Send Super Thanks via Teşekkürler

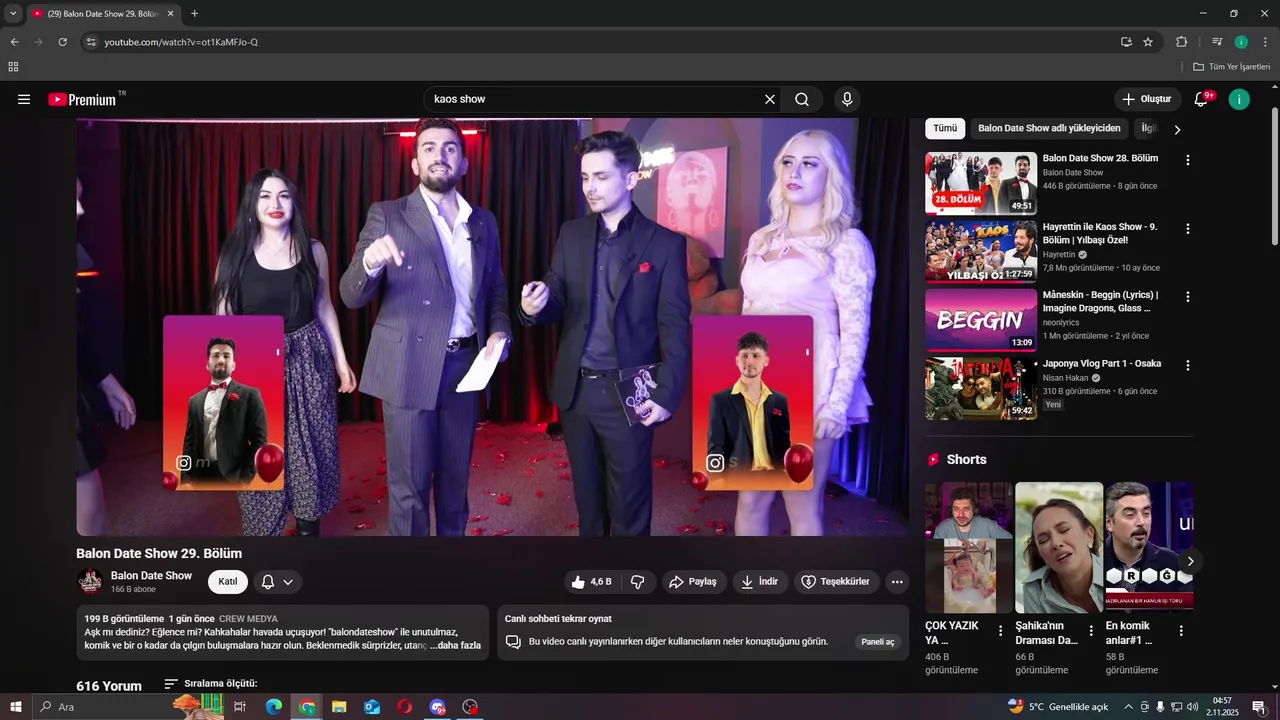pyautogui.click(x=835, y=582)
